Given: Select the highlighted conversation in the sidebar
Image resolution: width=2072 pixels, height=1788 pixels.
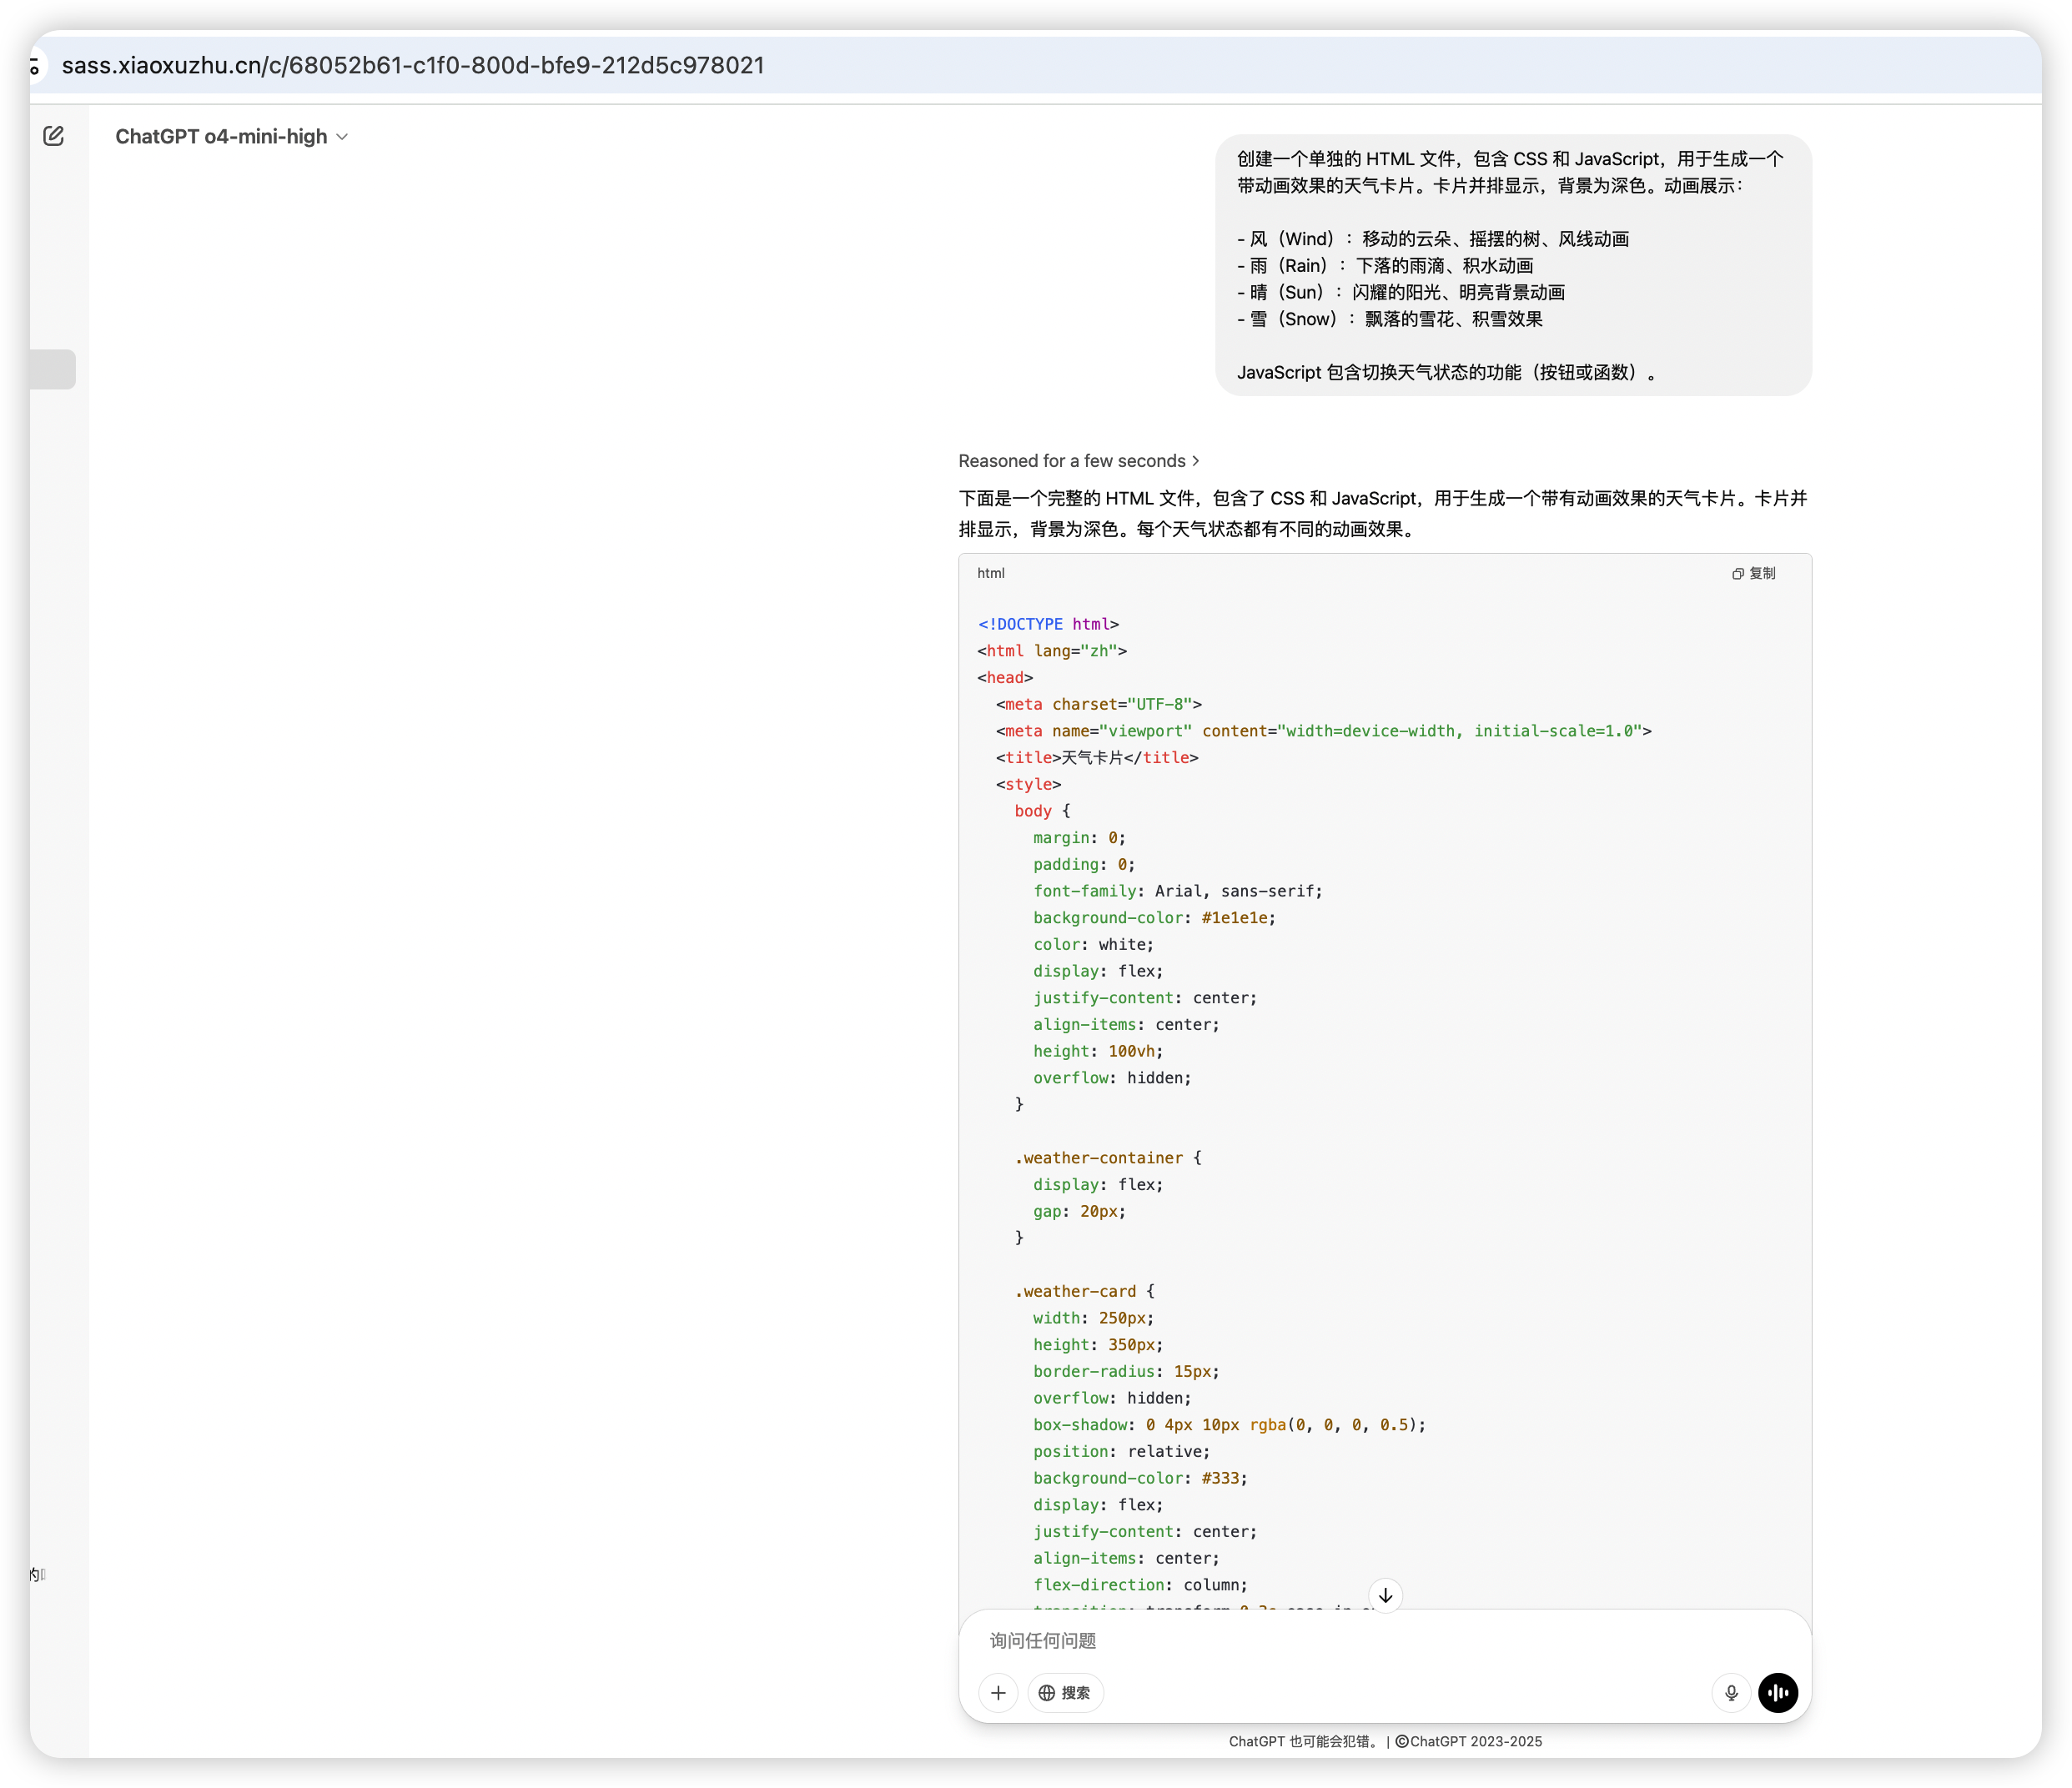Looking at the screenshot, I should [x=52, y=369].
